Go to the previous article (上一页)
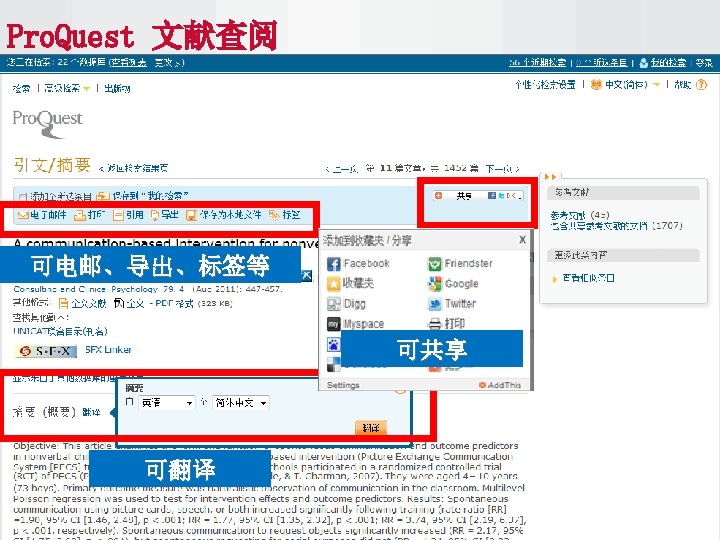Viewport: 720px width, 540px height. [x=342, y=169]
